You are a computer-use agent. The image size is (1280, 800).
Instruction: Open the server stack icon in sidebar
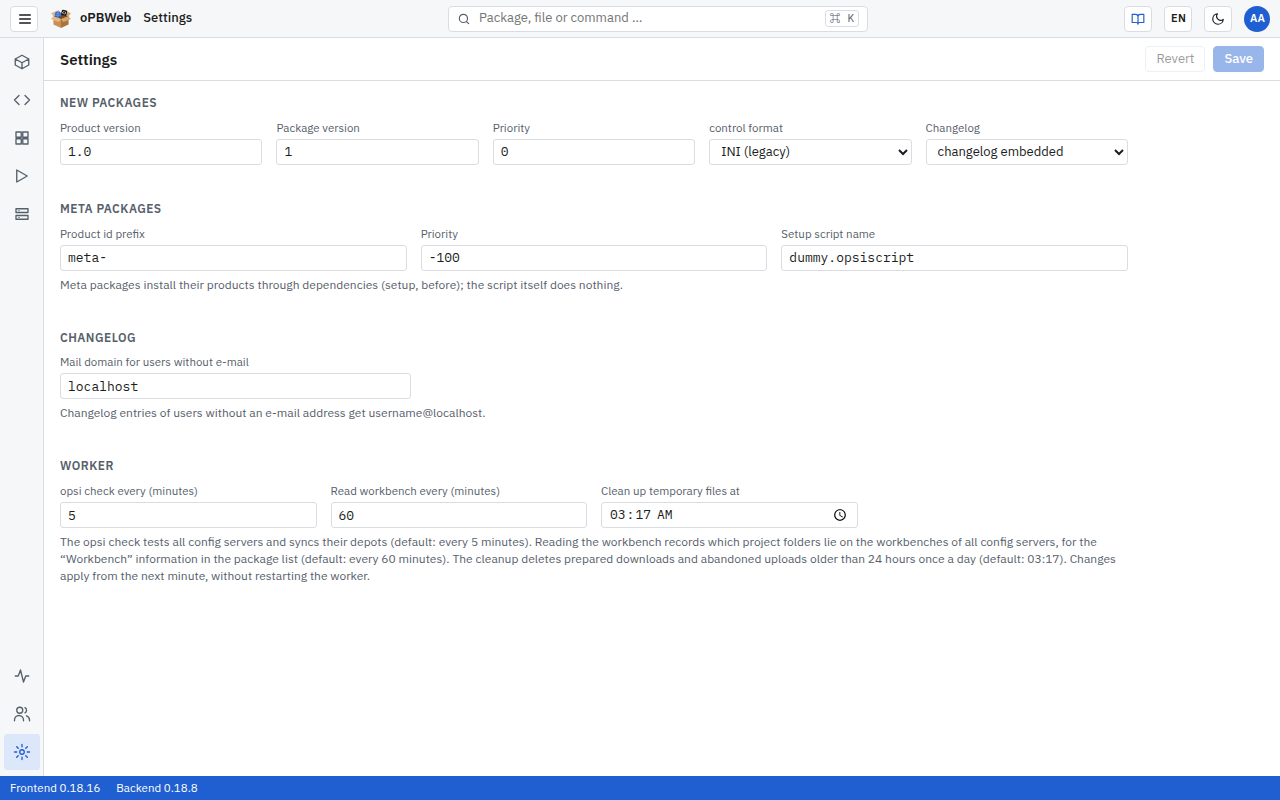[22, 214]
